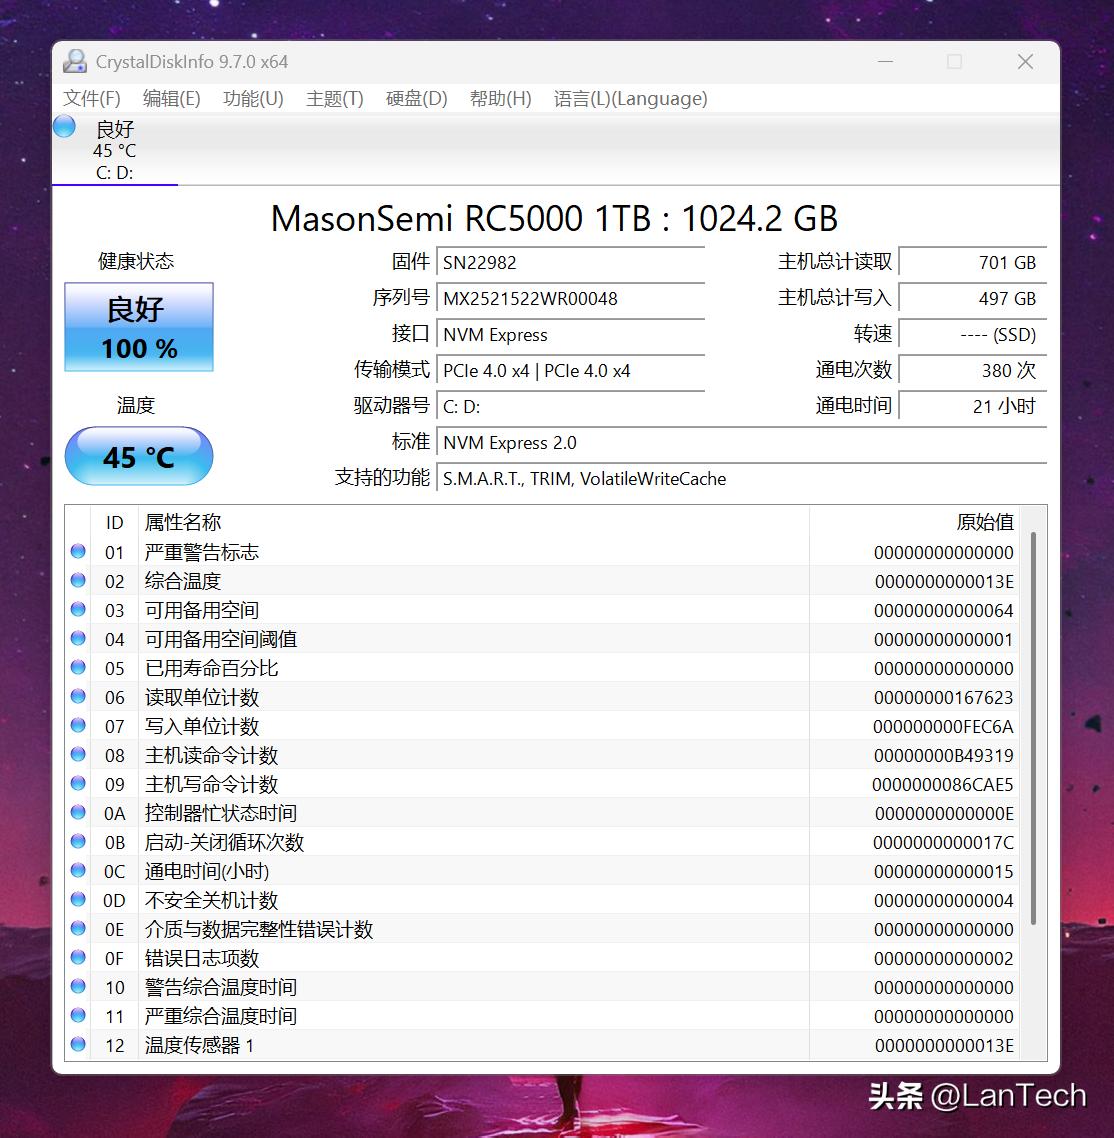This screenshot has width=1114, height=1138.
Task: Click the 原始值 column header
Action: 914,522
